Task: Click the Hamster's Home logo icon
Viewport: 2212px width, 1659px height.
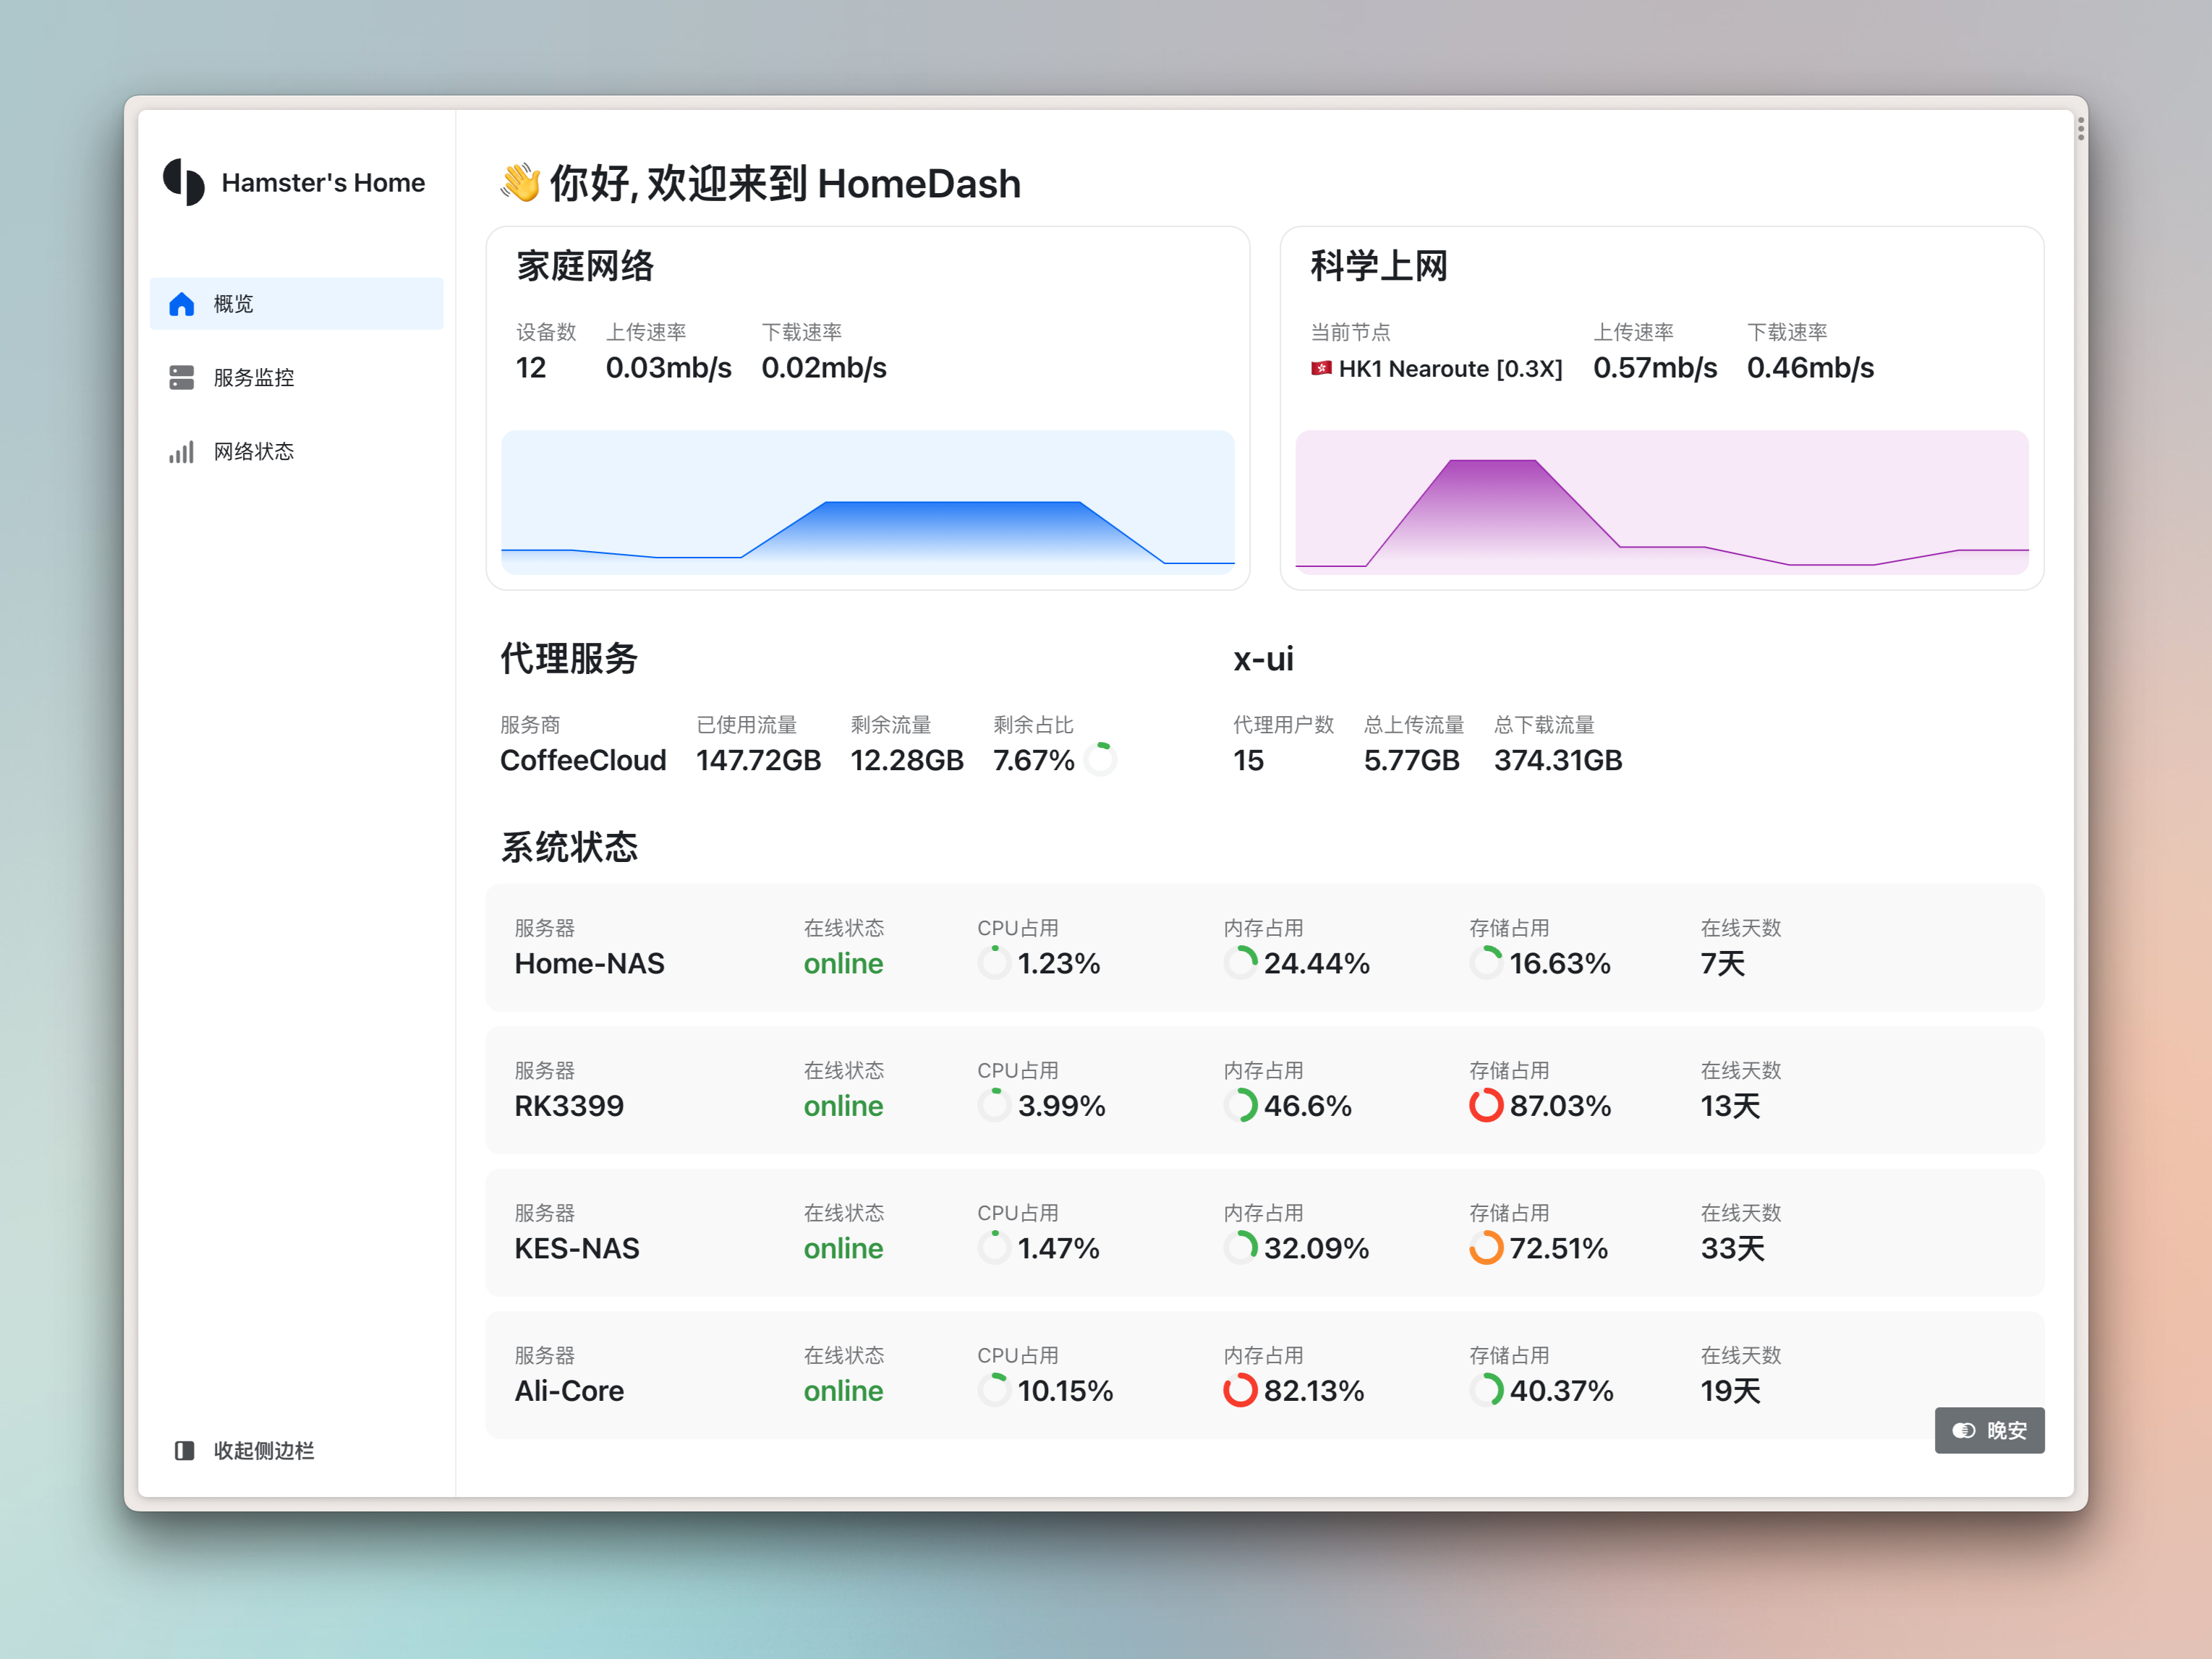Action: pyautogui.click(x=184, y=182)
